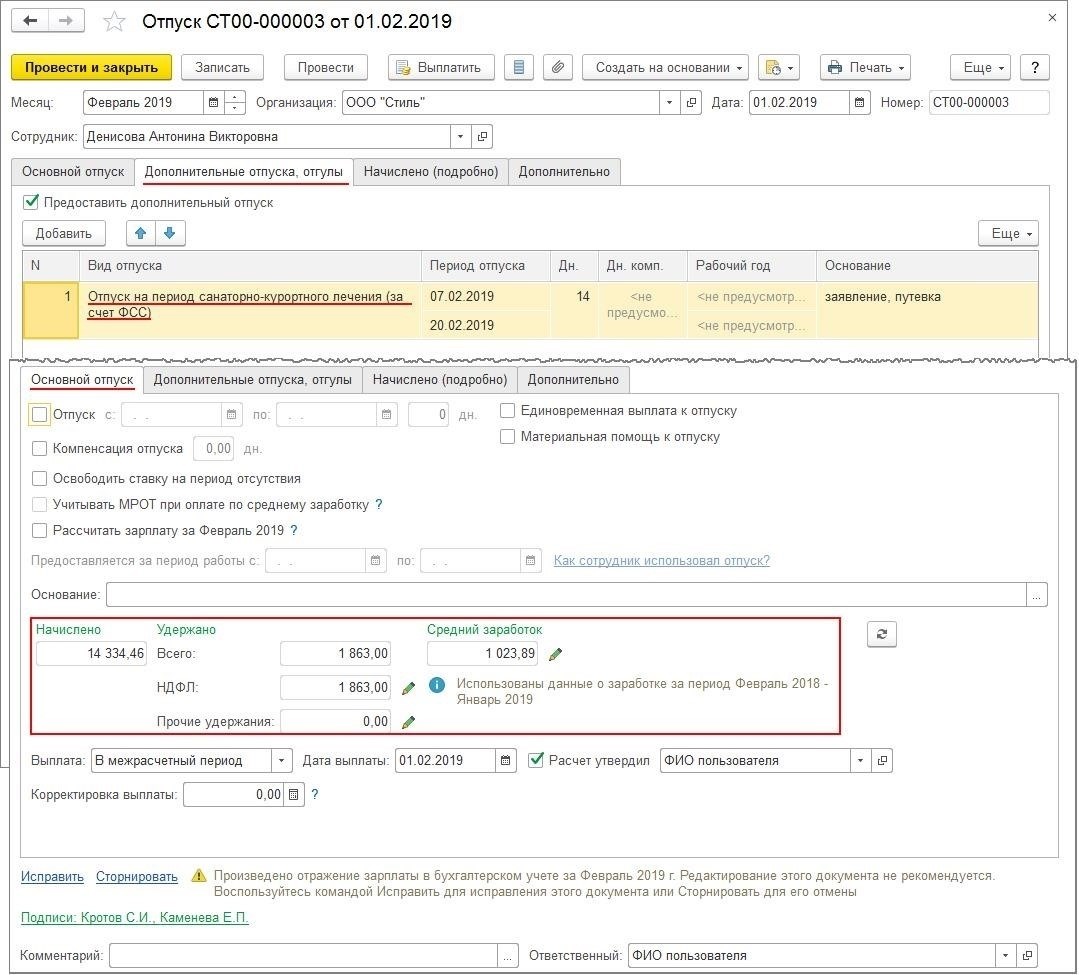This screenshot has height=975, width=1079.
Task: Move vacation row down with blue arrow
Action: (170, 233)
